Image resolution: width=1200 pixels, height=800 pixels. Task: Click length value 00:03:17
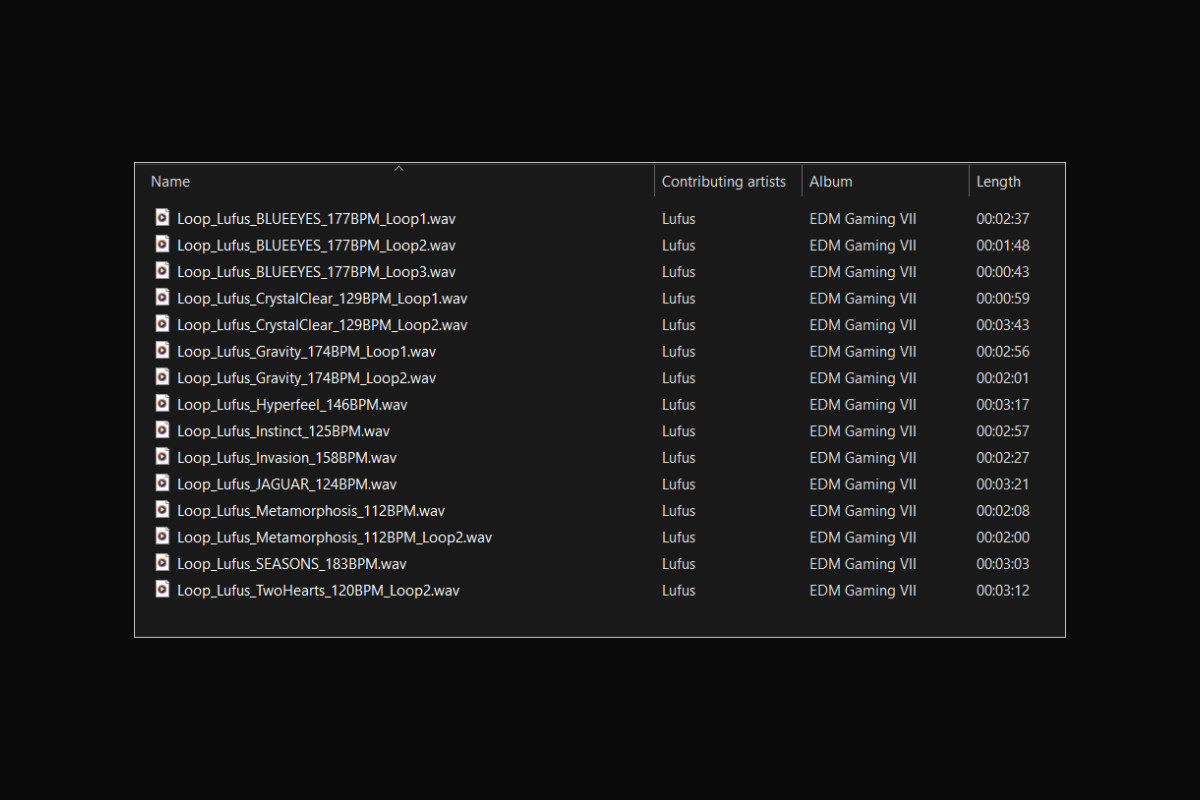[1003, 405]
